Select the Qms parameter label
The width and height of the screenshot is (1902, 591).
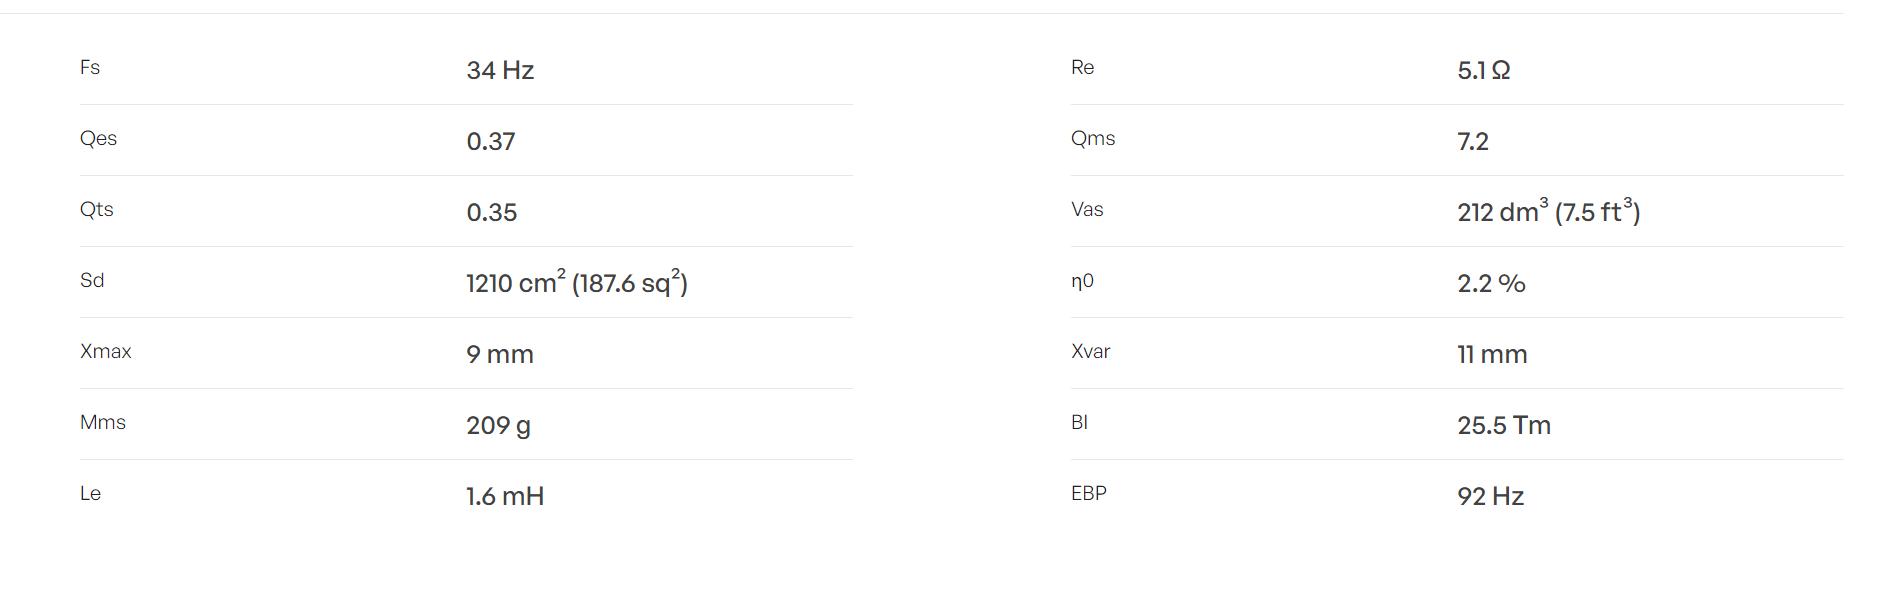[1093, 138]
